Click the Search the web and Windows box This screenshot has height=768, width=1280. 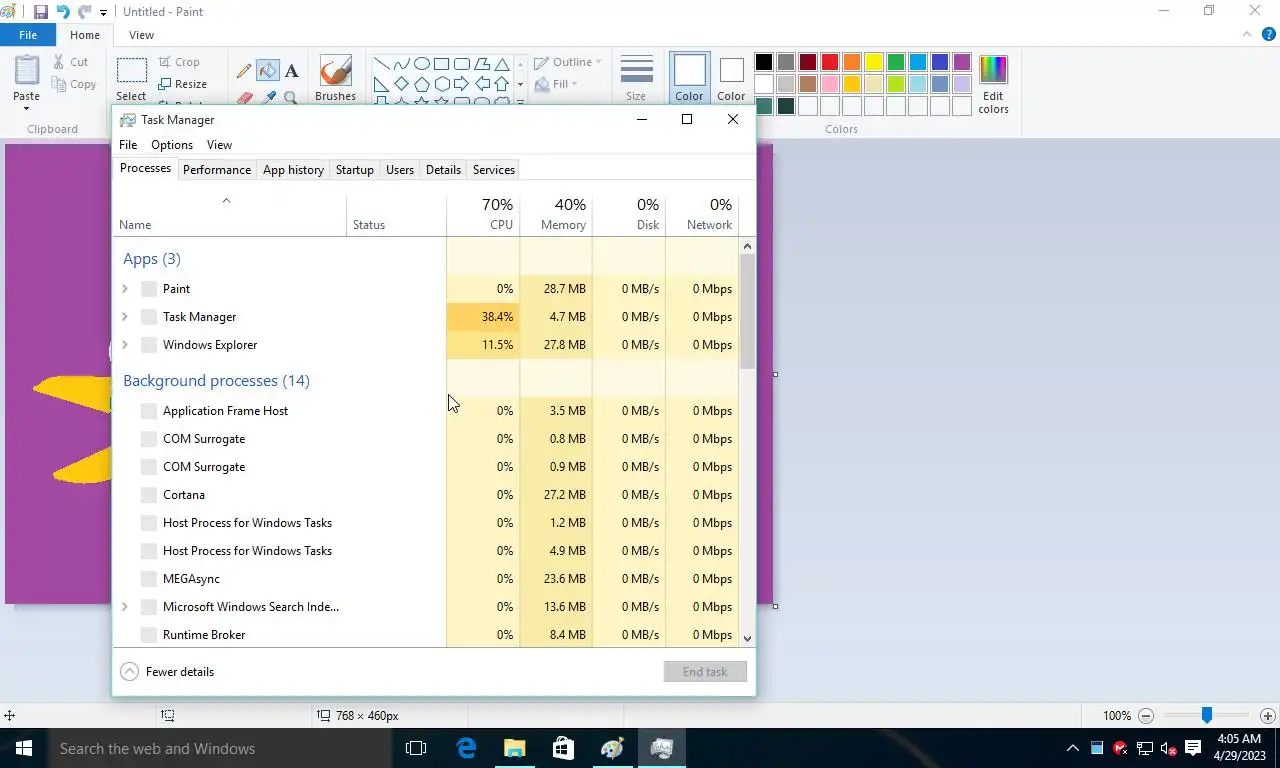click(220, 748)
